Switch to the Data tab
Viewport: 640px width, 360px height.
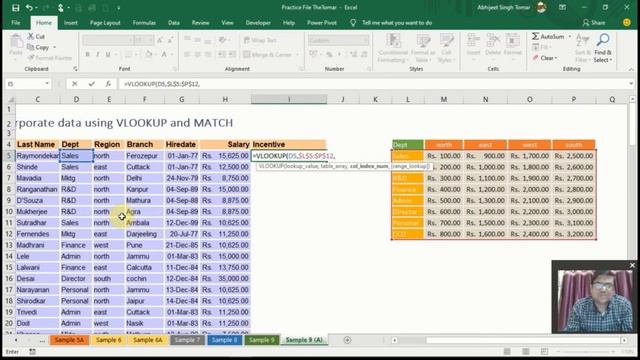click(x=173, y=23)
